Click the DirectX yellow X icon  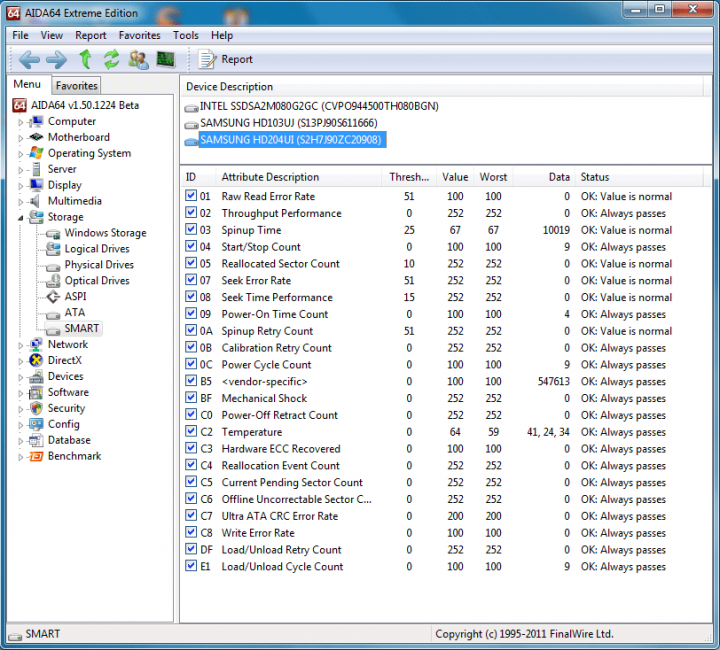pyautogui.click(x=36, y=360)
